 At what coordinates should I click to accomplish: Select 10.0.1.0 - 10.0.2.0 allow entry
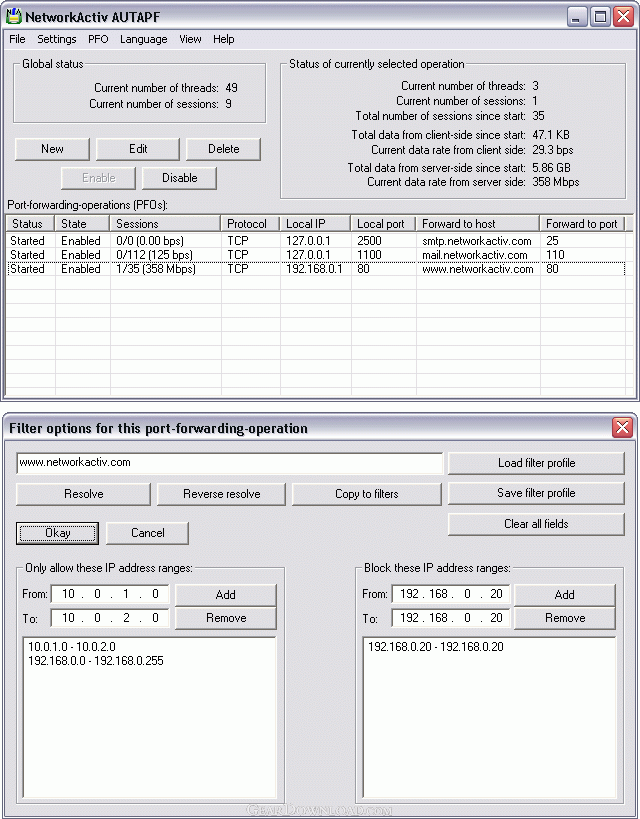coord(72,647)
